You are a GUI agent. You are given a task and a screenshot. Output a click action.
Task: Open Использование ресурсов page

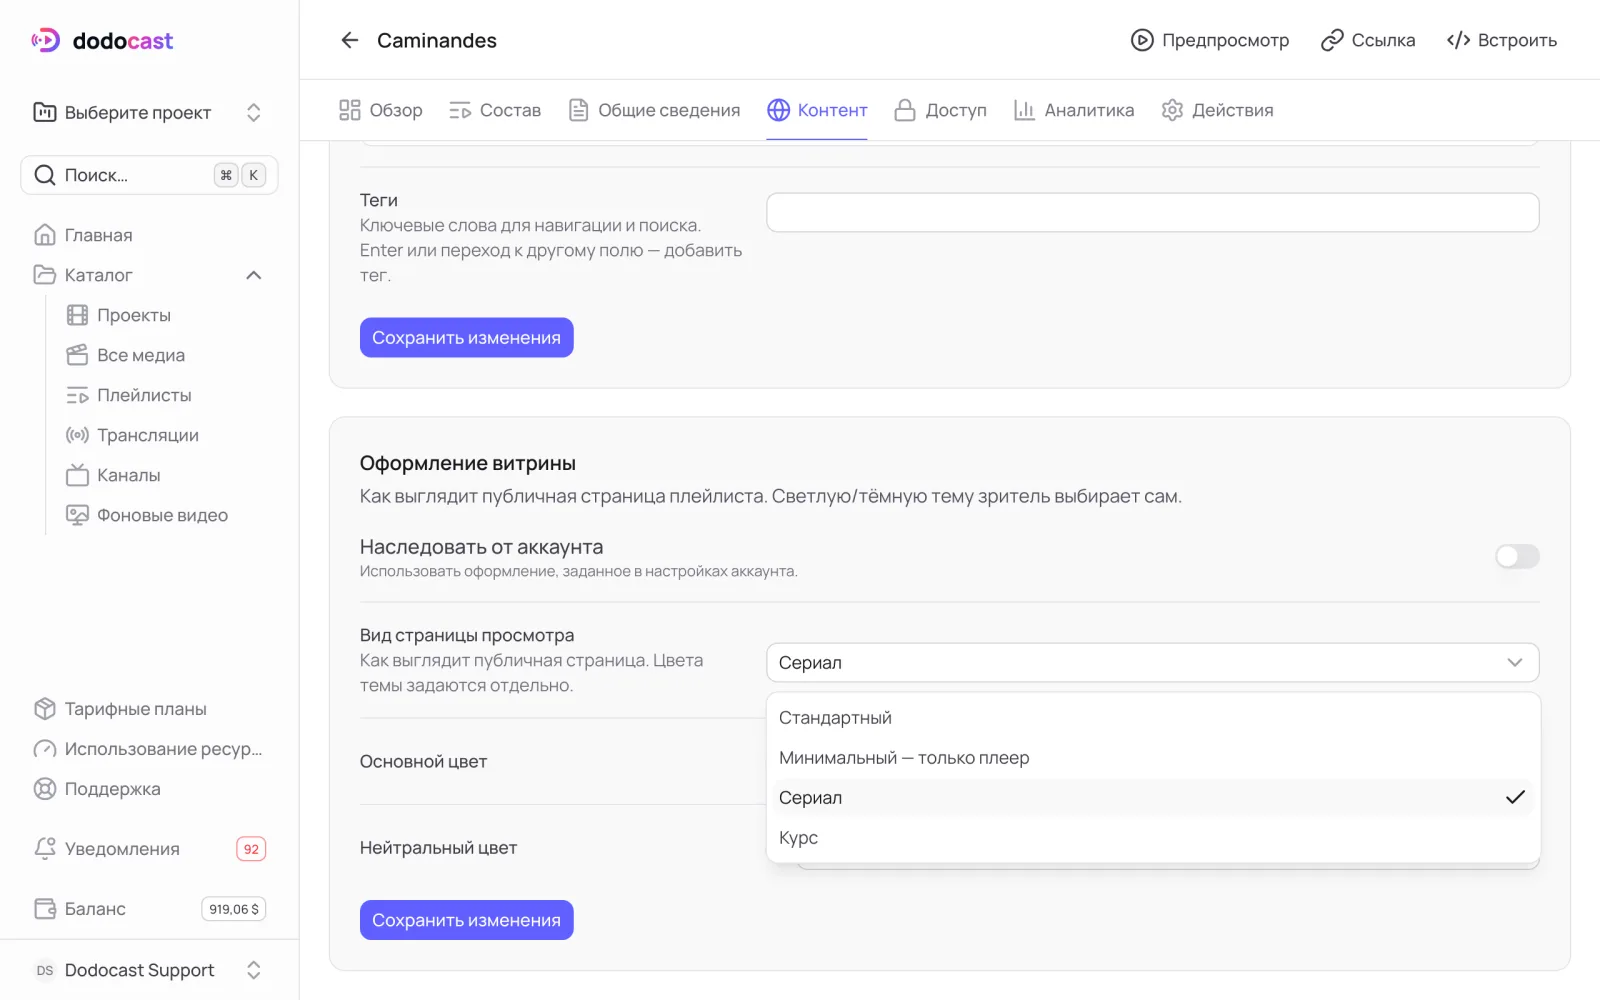150,749
